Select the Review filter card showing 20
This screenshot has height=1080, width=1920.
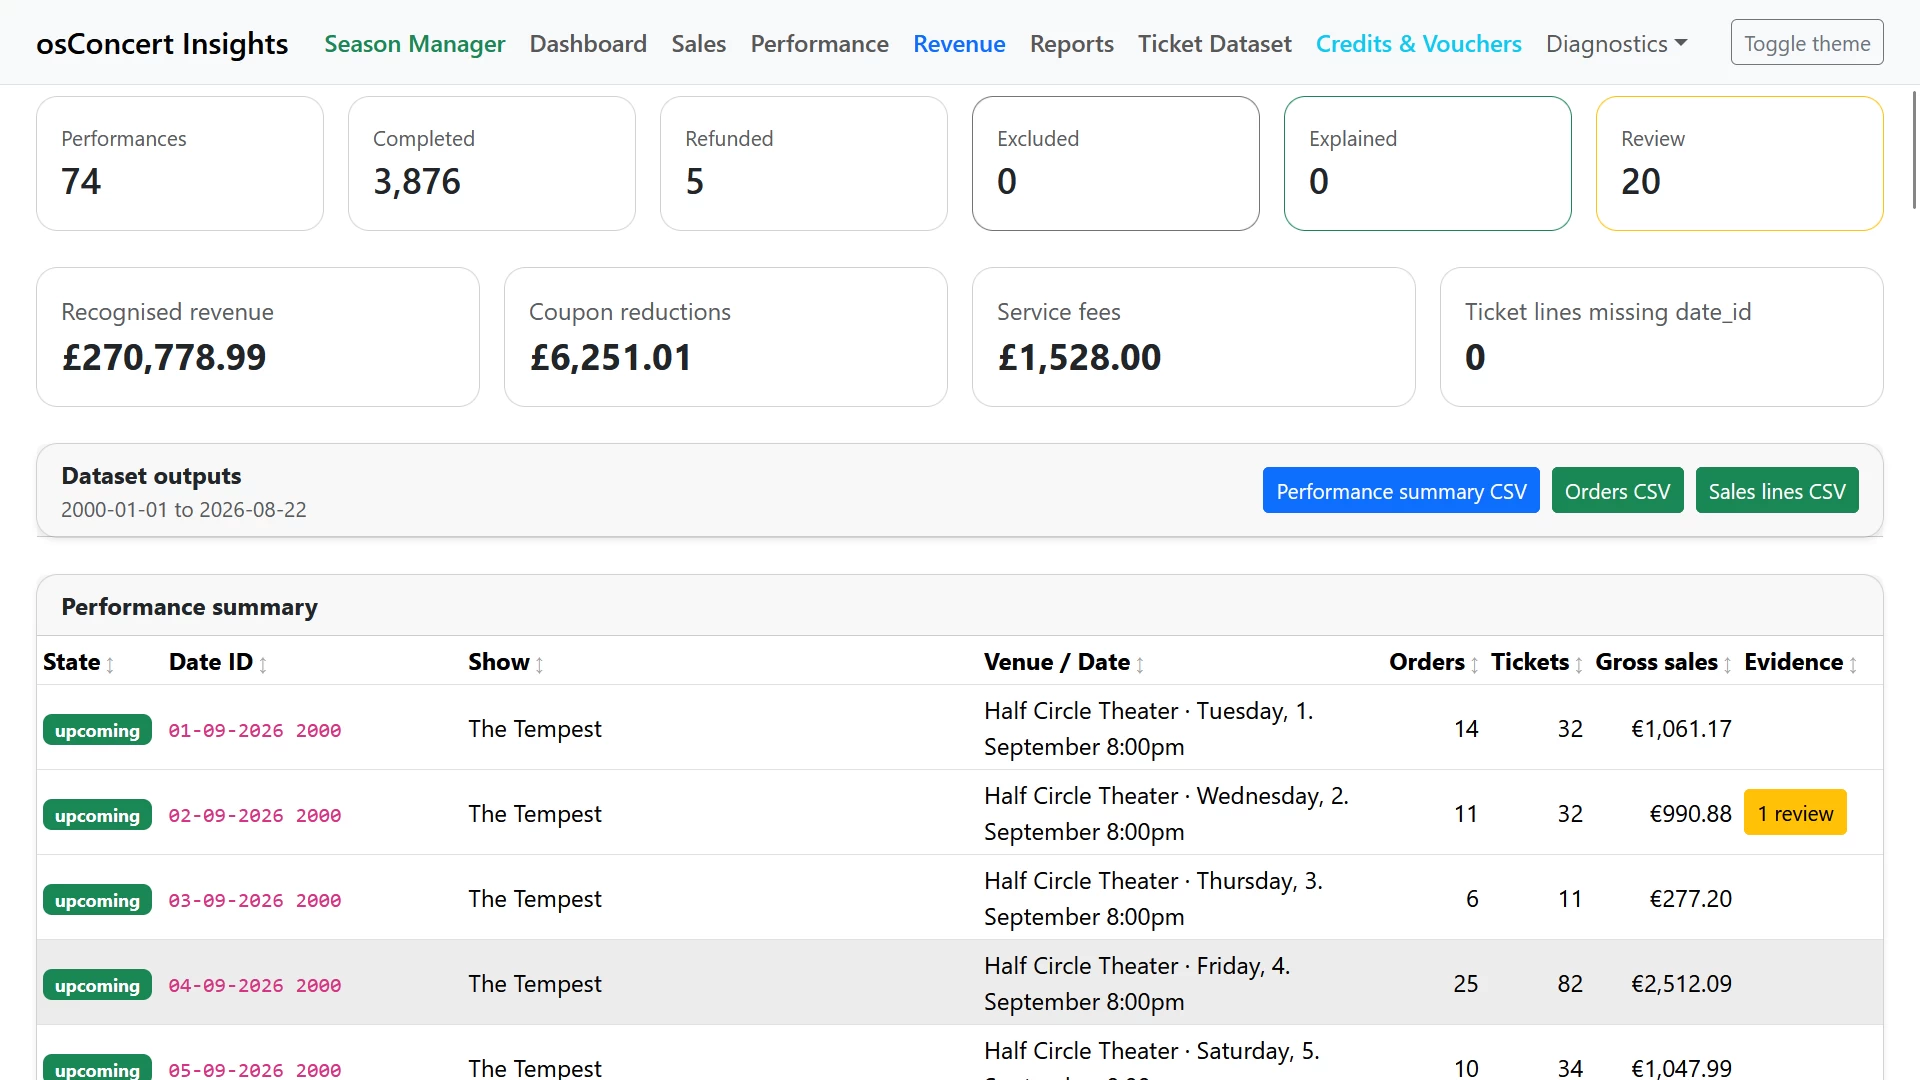[1740, 164]
